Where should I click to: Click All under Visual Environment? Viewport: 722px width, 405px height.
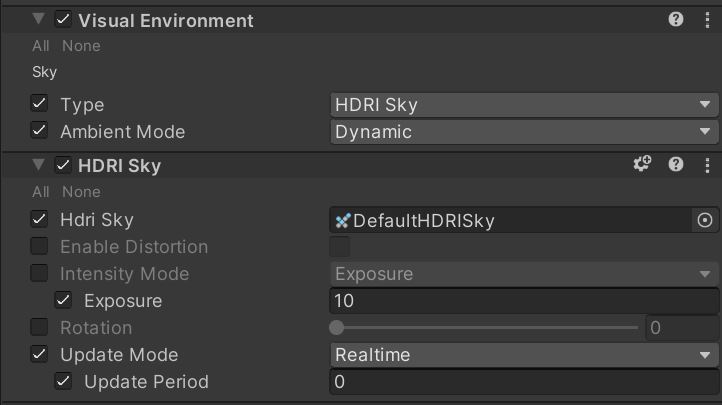pyautogui.click(x=41, y=46)
